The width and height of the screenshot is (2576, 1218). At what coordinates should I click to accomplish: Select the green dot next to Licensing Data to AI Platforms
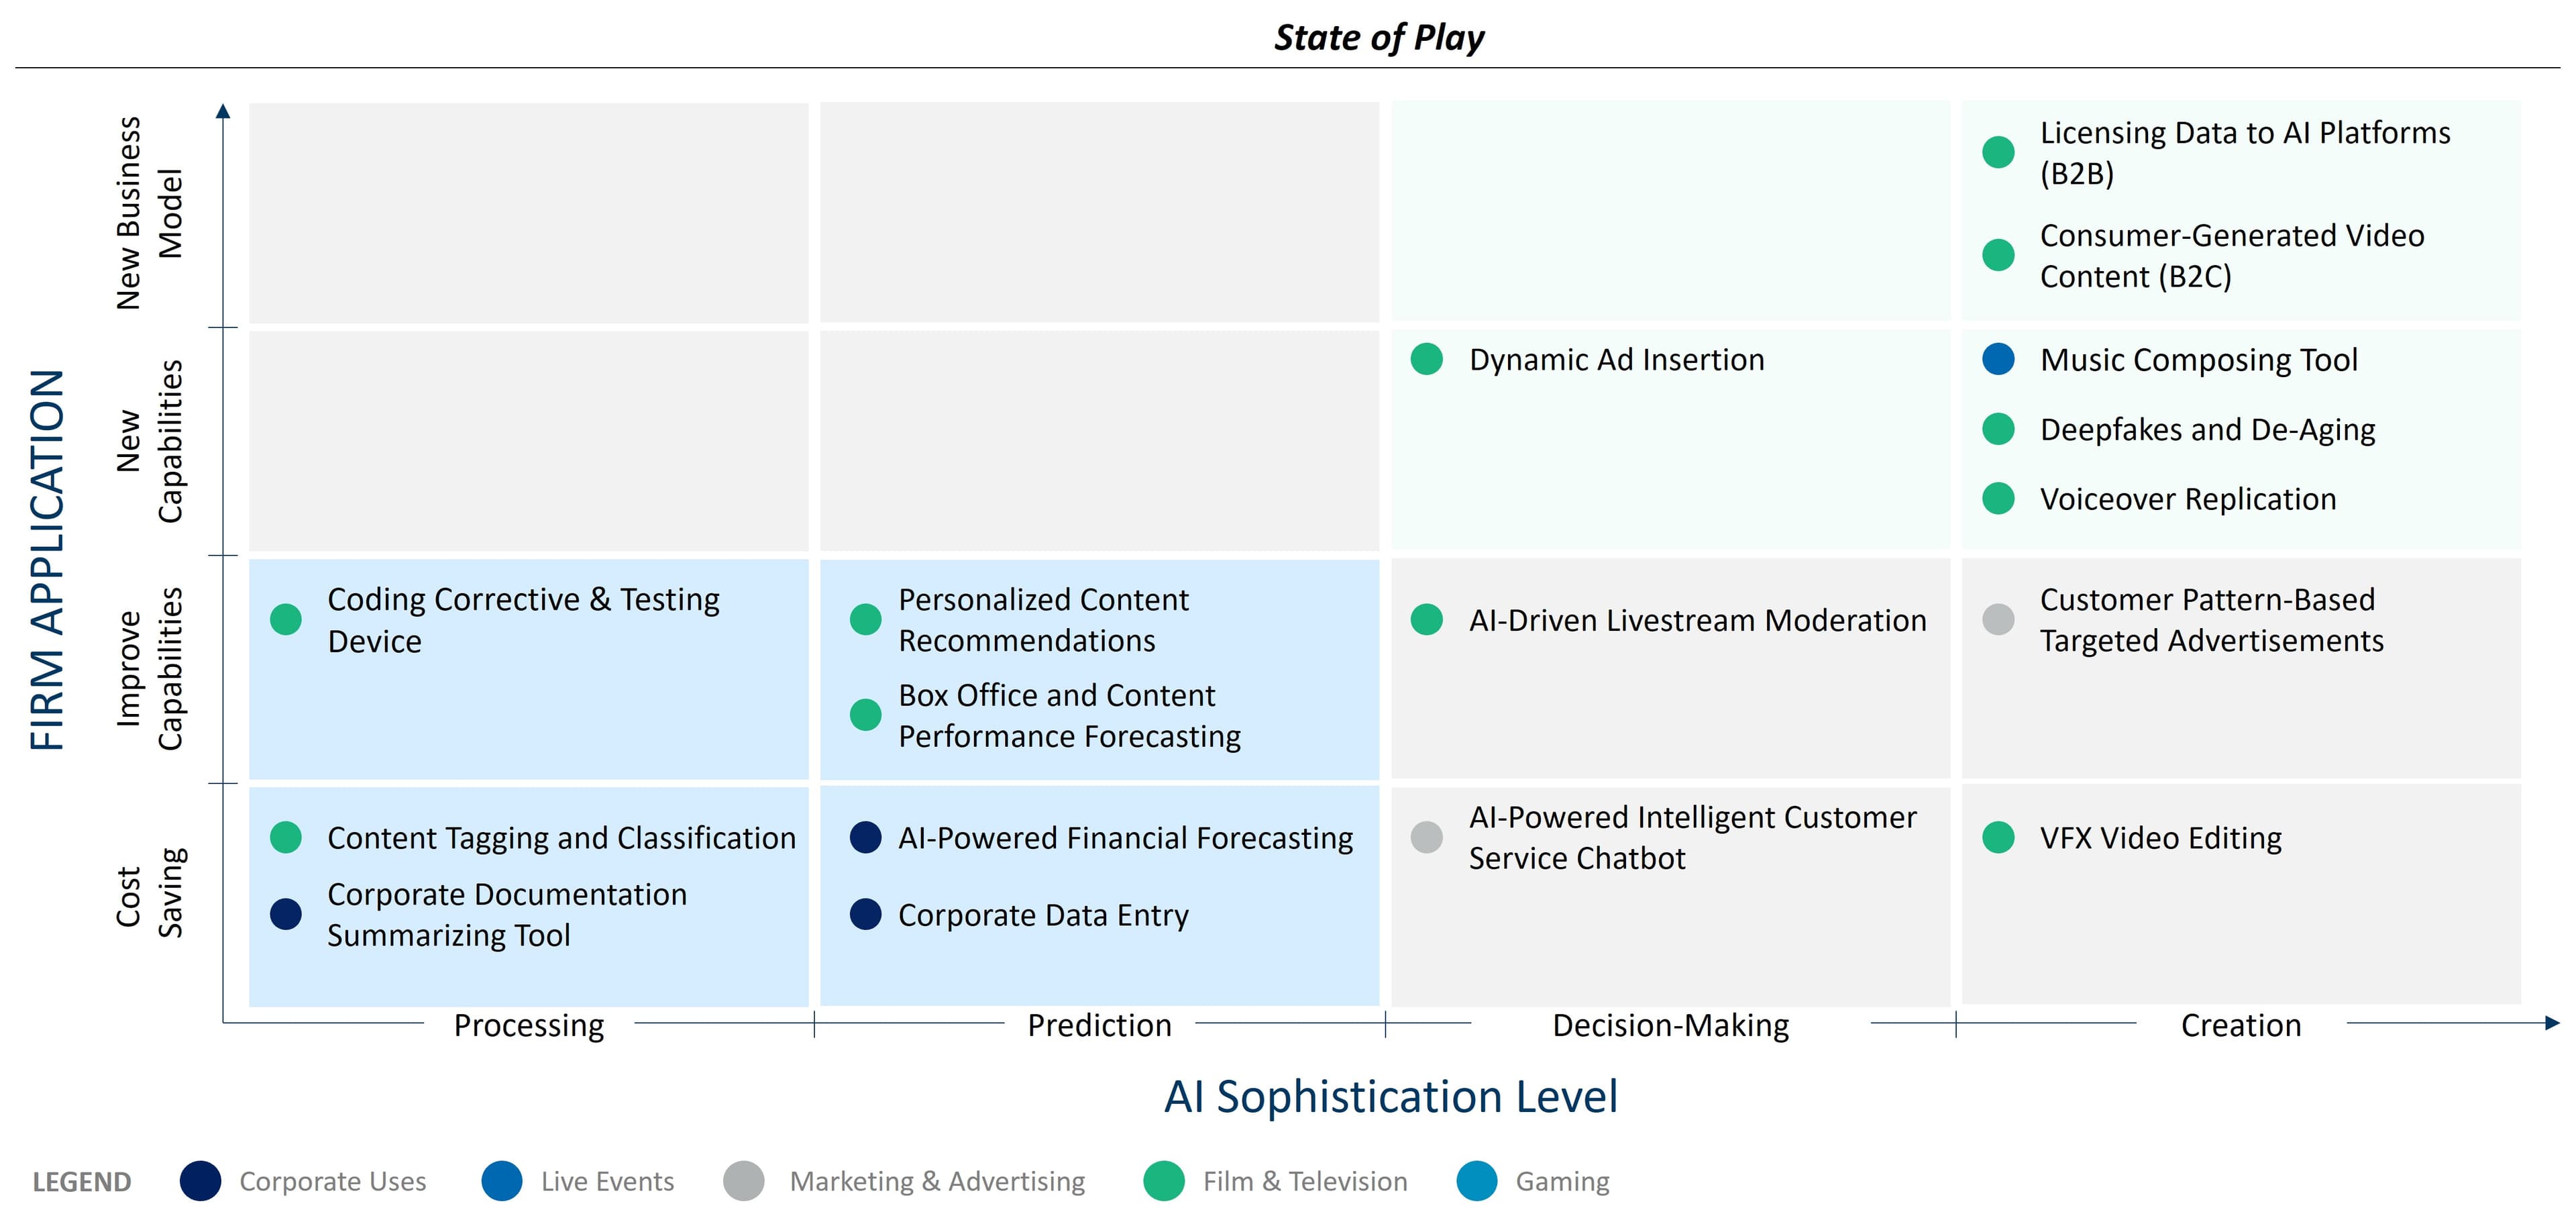pyautogui.click(x=1998, y=152)
